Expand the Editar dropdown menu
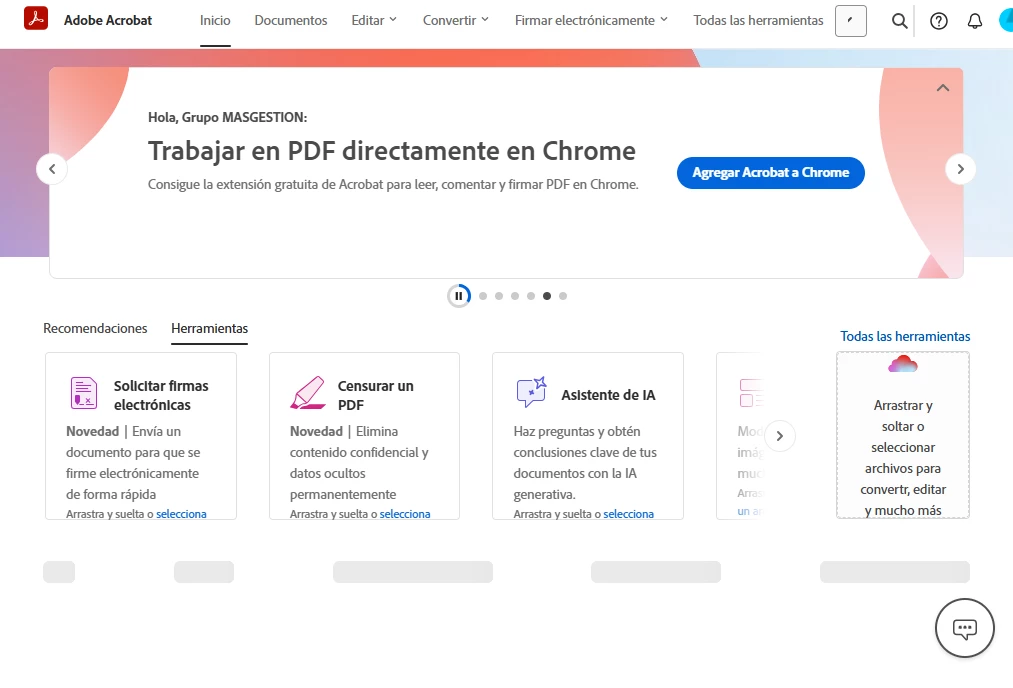Image resolution: width=1013 pixels, height=688 pixels. (x=374, y=21)
